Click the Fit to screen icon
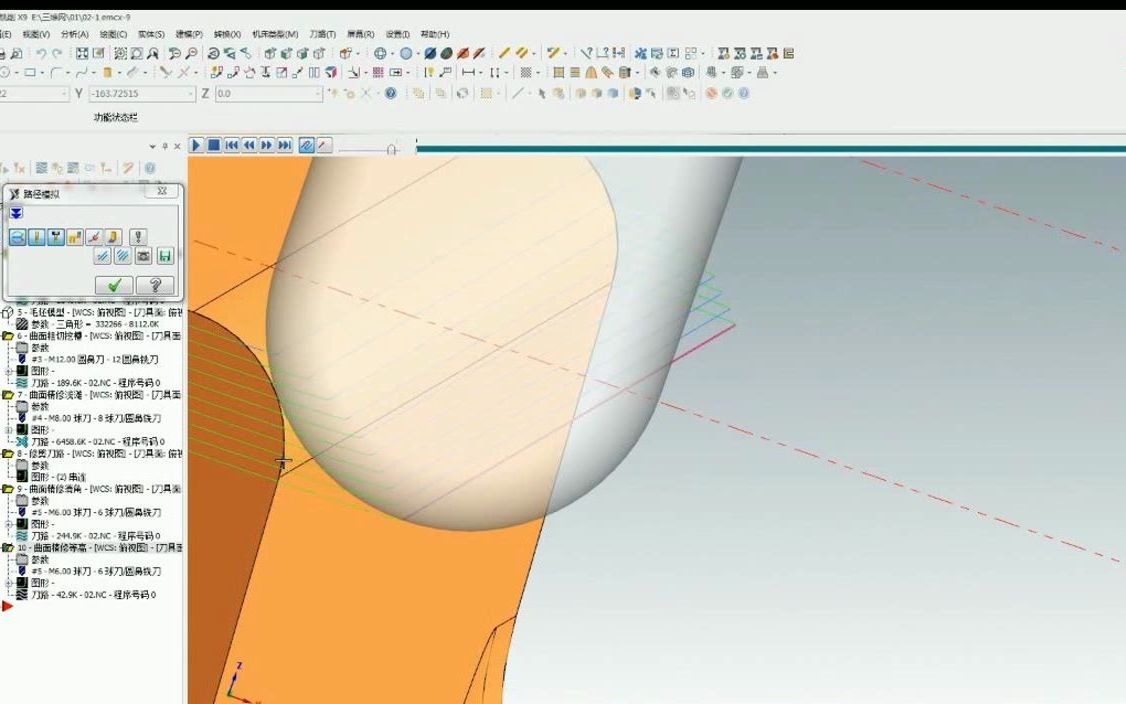 [x=83, y=53]
